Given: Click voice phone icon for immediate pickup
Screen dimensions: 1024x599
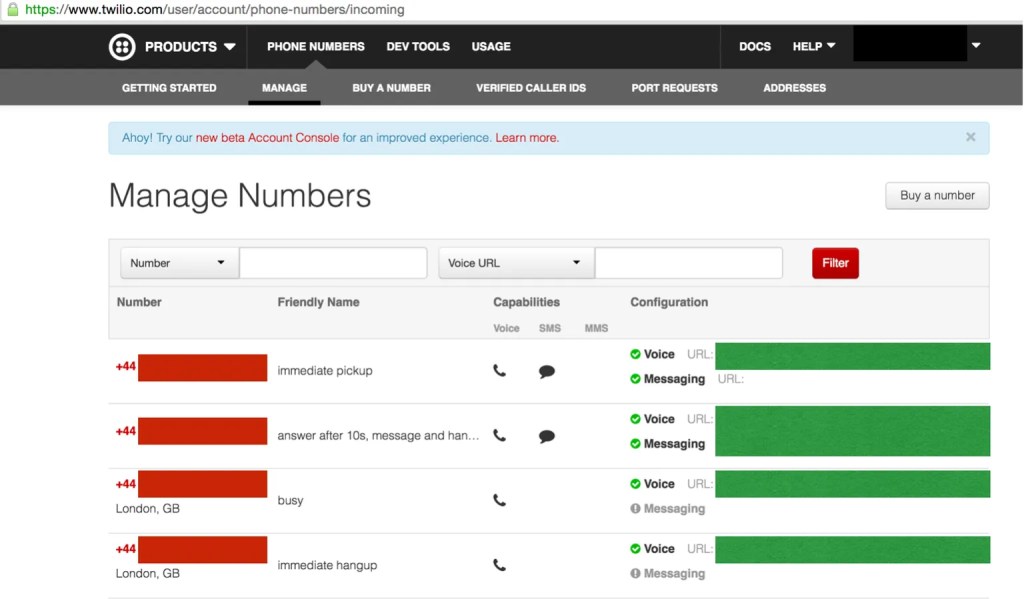Looking at the screenshot, I should click(x=499, y=371).
